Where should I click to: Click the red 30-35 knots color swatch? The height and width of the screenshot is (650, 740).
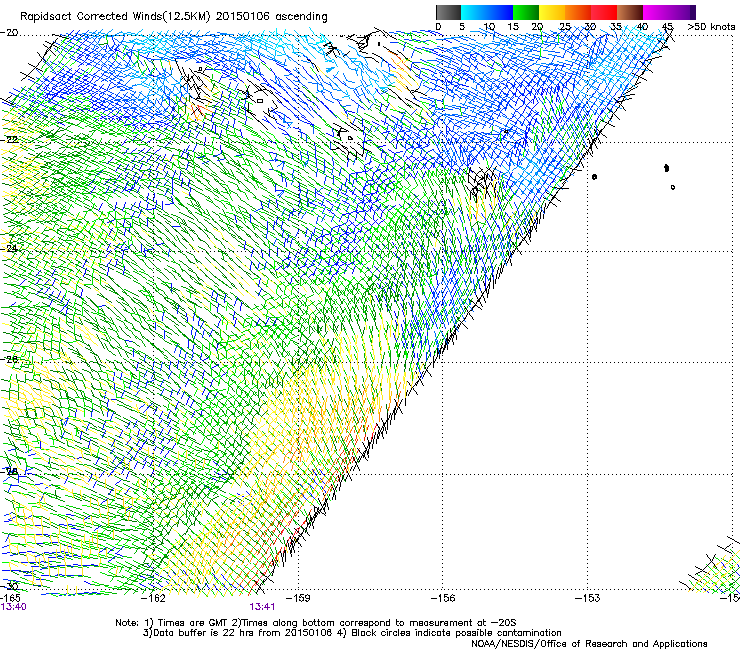pyautogui.click(x=604, y=12)
